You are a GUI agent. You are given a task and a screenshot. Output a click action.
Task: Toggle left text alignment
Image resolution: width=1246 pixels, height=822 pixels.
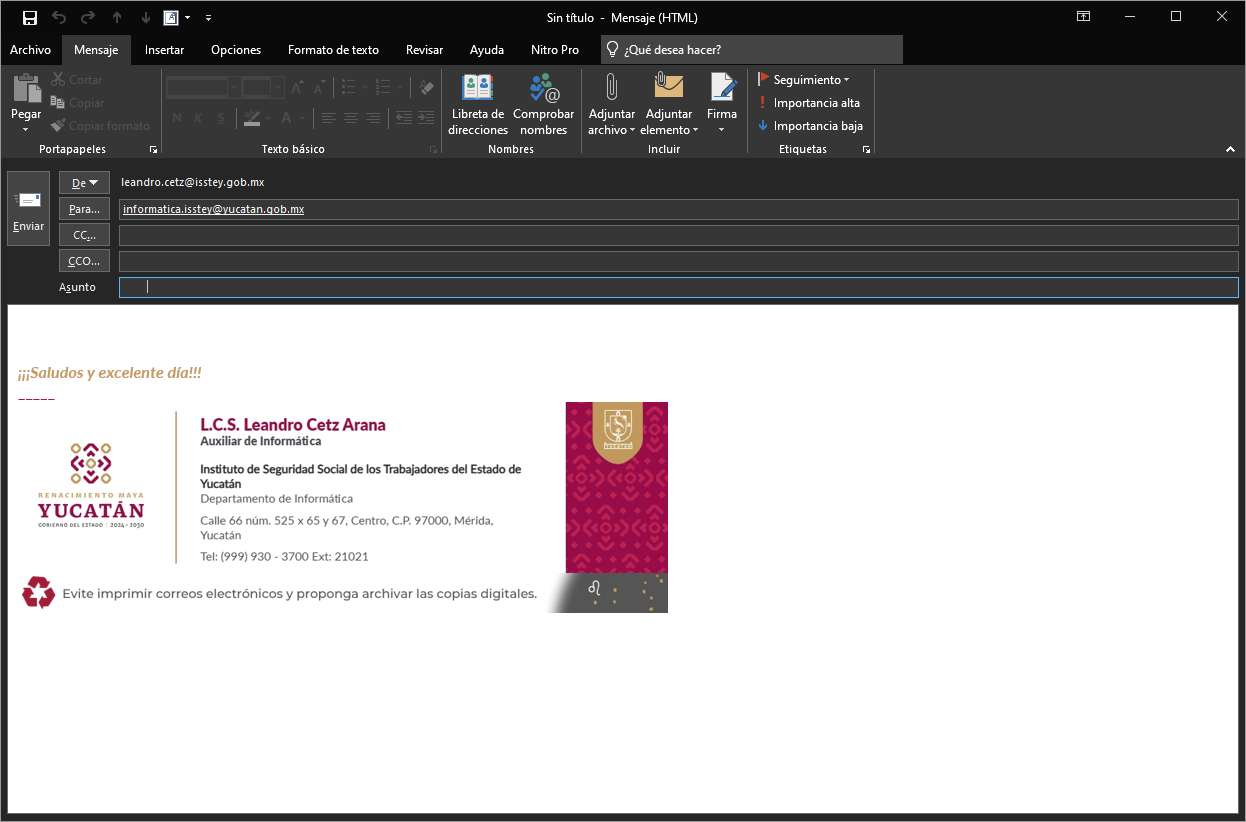[x=328, y=118]
